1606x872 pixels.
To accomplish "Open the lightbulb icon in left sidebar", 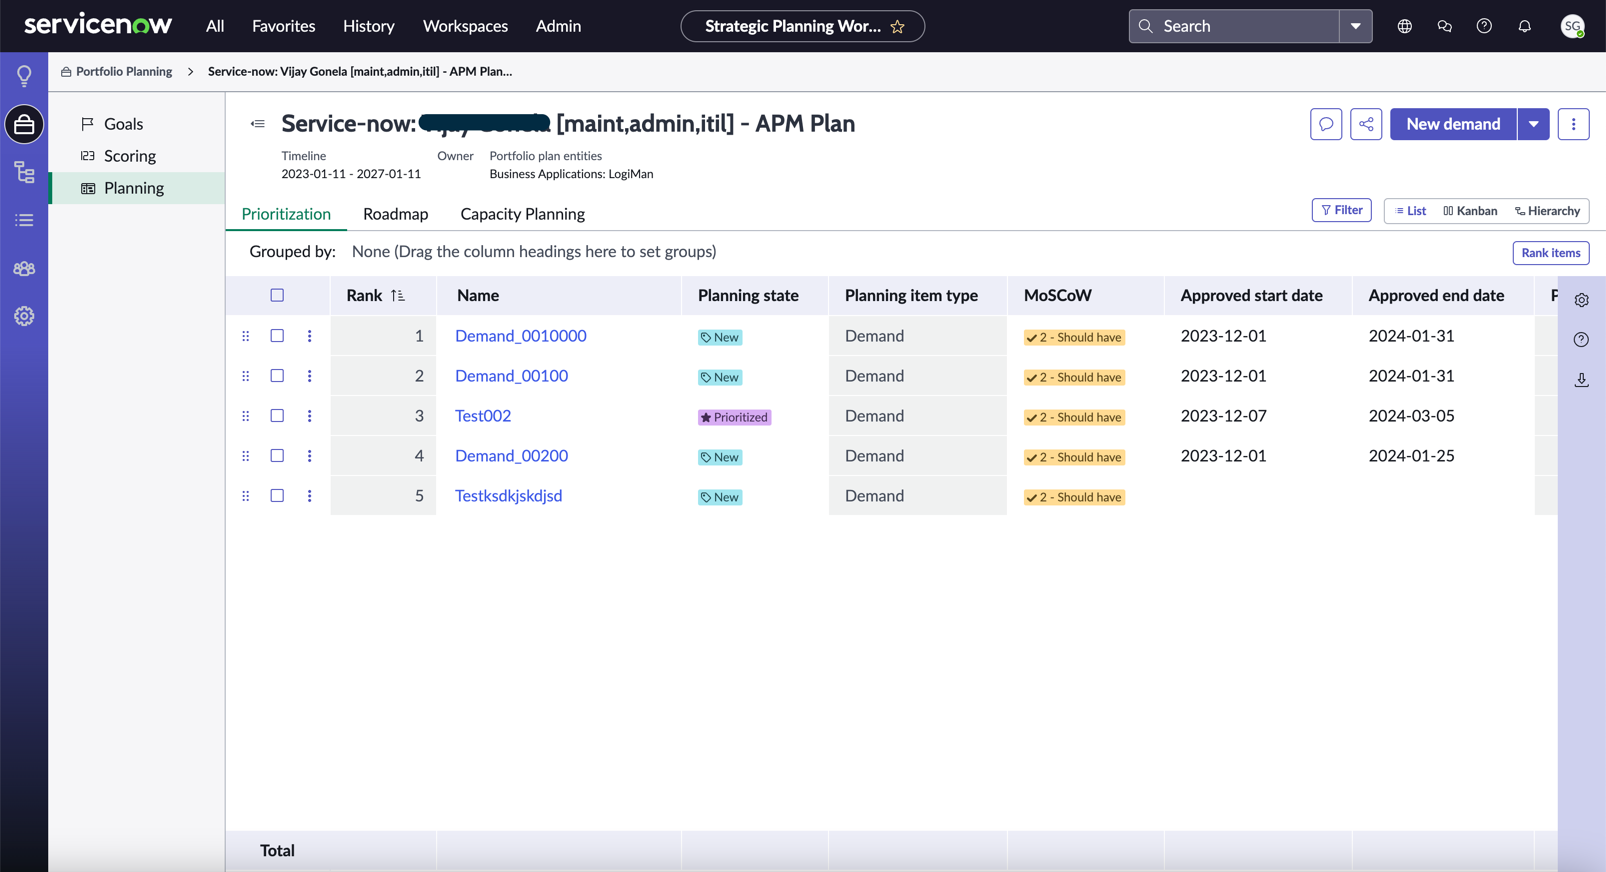I will pos(24,76).
